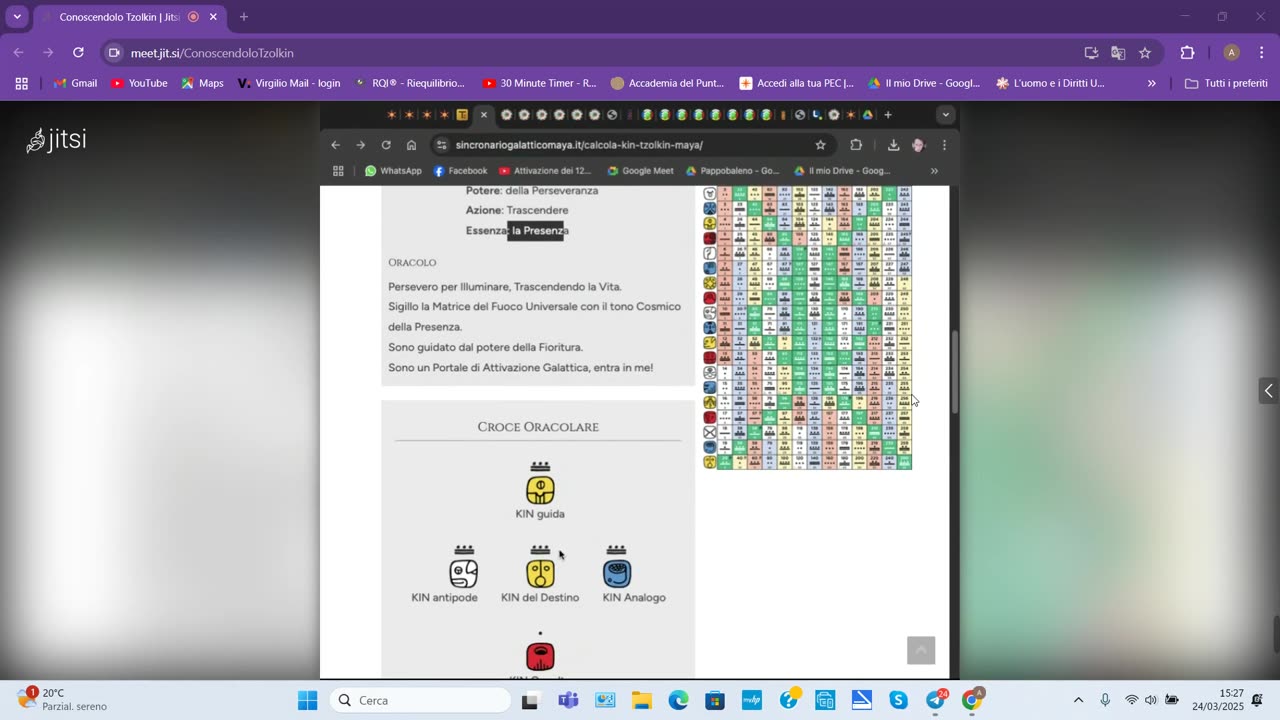Image resolution: width=1280 pixels, height=720 pixels.
Task: Expand the Jitsi side panel arrow
Action: pyautogui.click(x=1268, y=391)
